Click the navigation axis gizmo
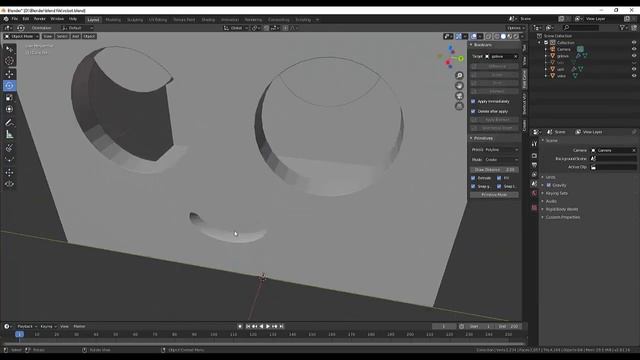 pos(450,57)
